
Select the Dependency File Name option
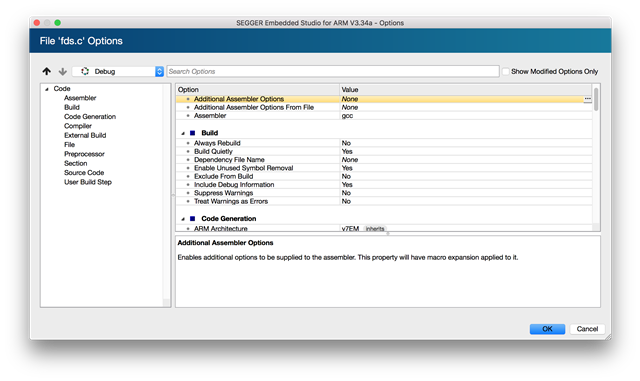(x=384, y=160)
